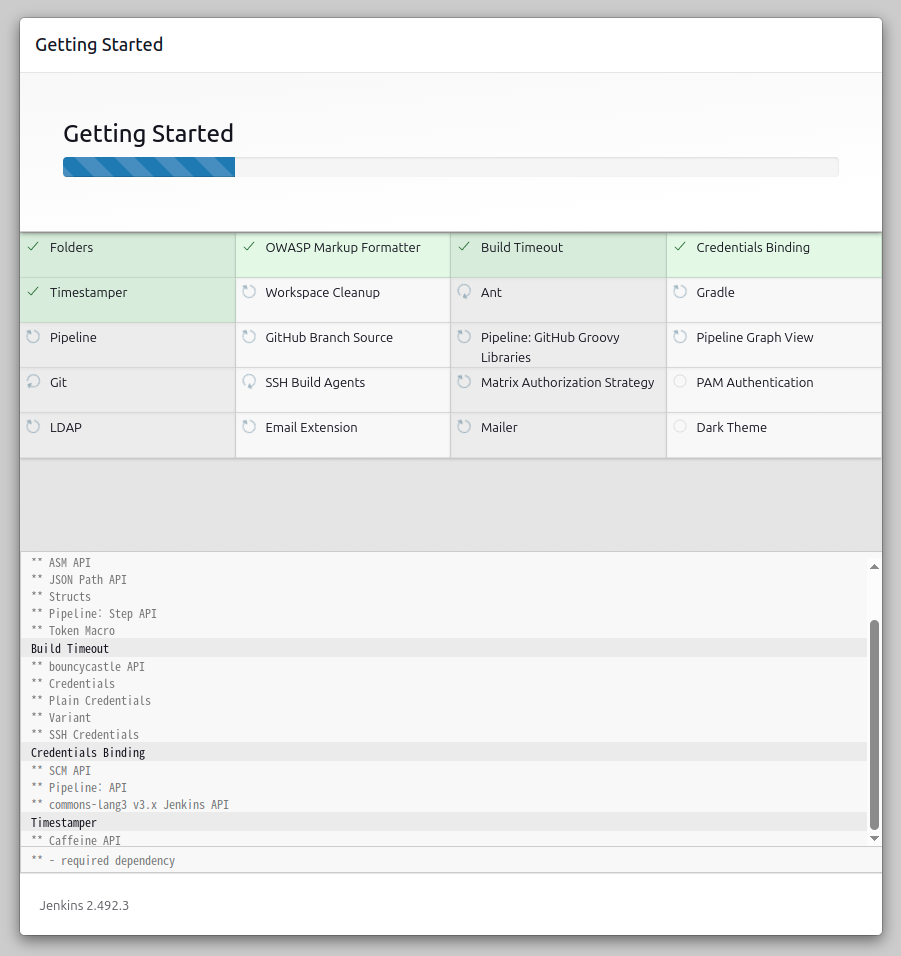Image resolution: width=901 pixels, height=956 pixels.
Task: Click the green checkmark beside Folders
Action: (33, 247)
